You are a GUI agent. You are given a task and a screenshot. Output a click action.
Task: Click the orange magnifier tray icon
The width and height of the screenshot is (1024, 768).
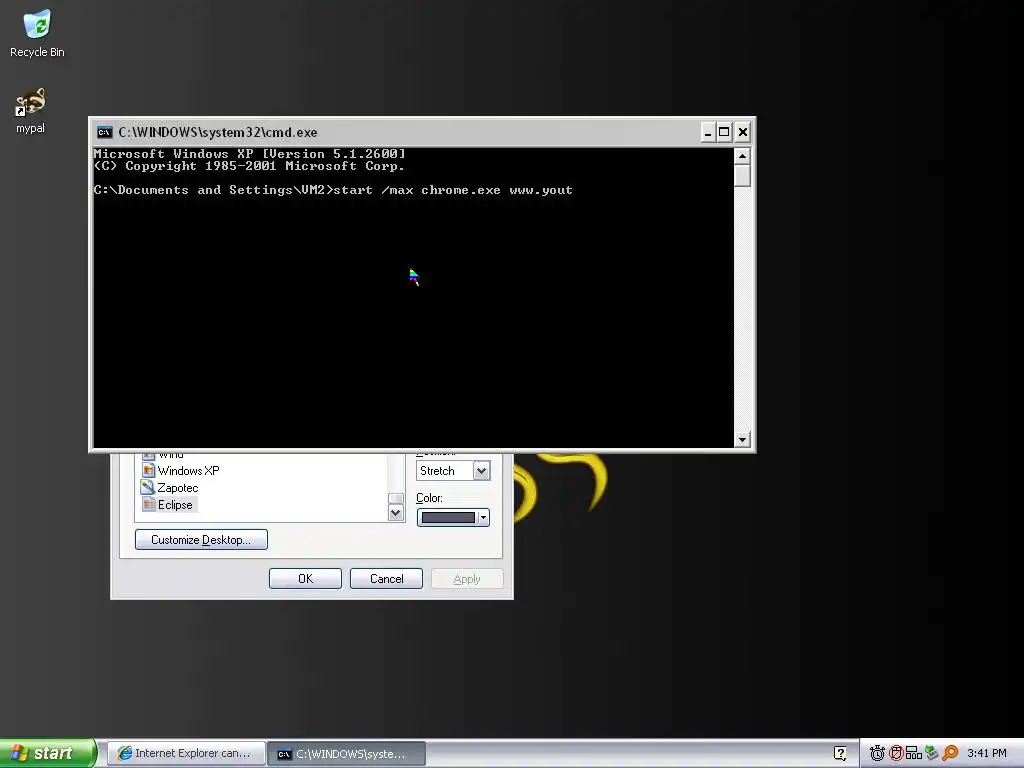click(950, 753)
